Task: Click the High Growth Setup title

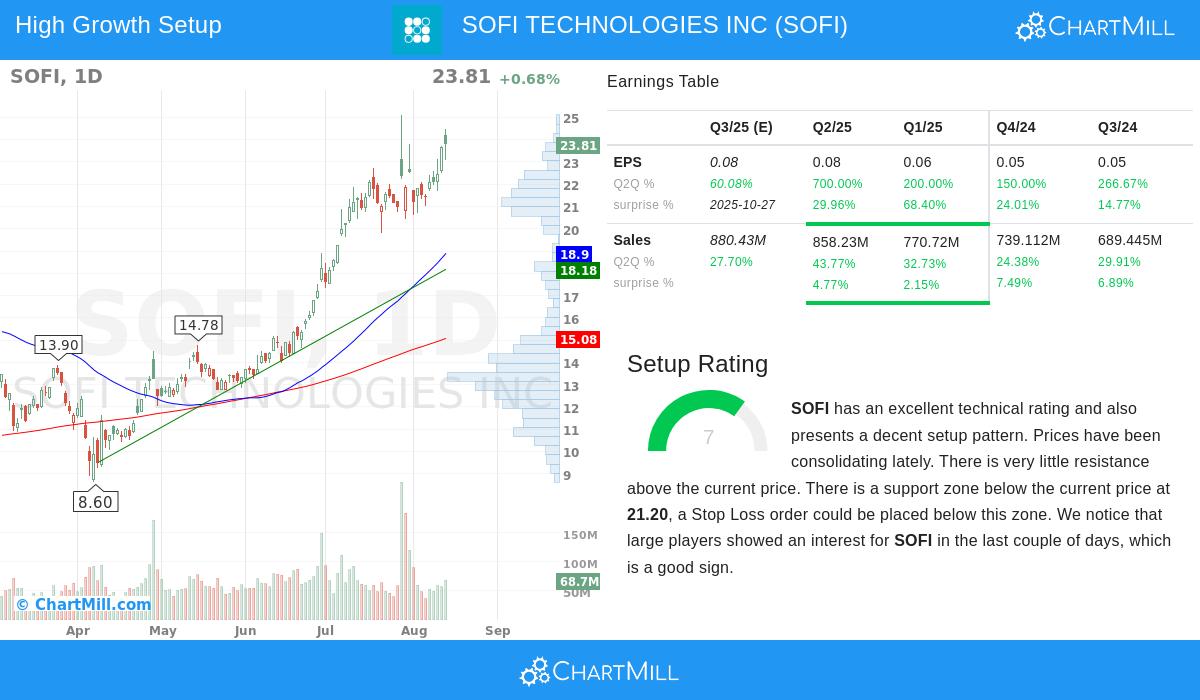Action: pyautogui.click(x=118, y=25)
